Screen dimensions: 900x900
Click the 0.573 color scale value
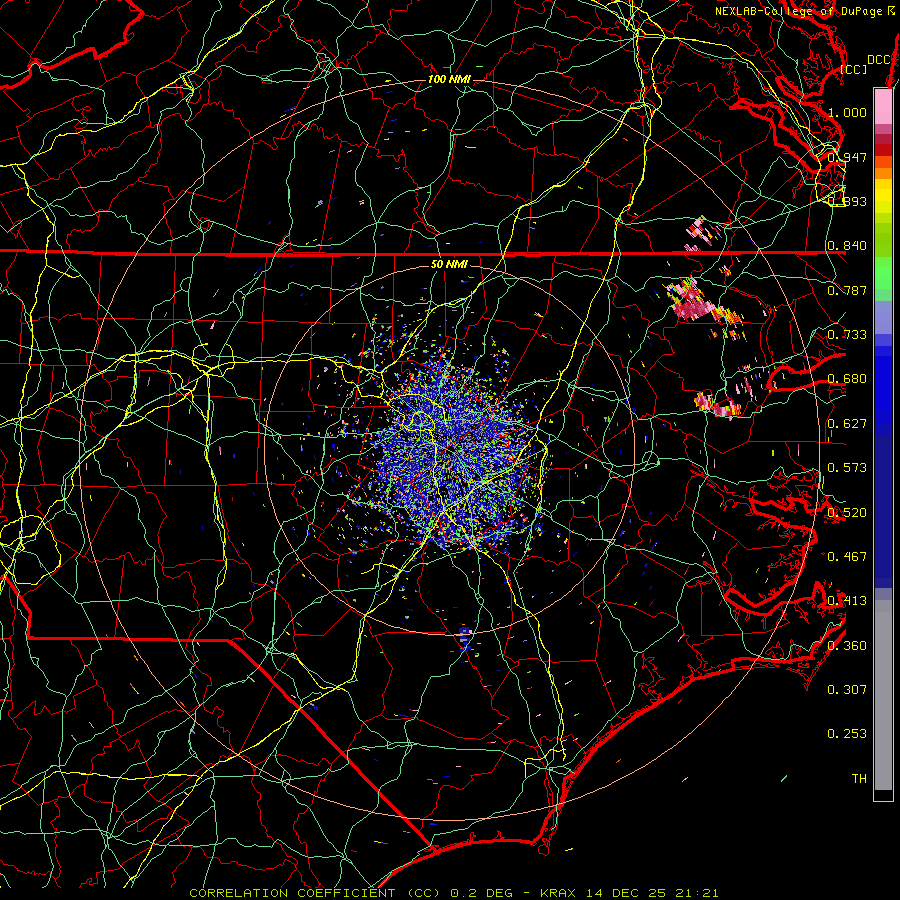pyautogui.click(x=847, y=468)
